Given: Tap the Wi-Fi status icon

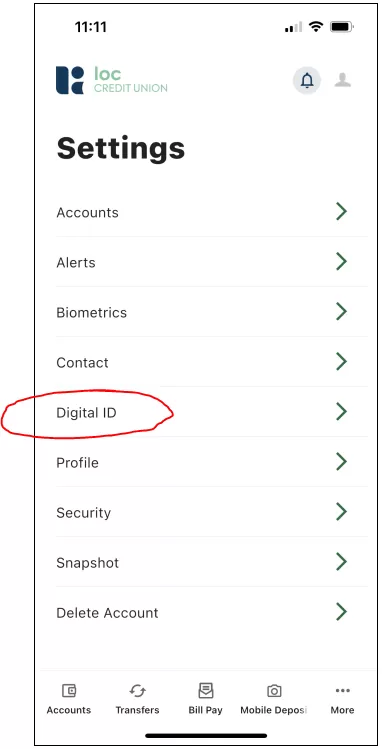Looking at the screenshot, I should [x=316, y=27].
